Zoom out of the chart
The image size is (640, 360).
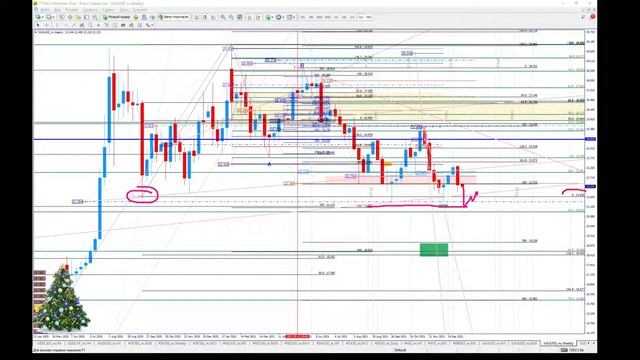click(x=231, y=17)
